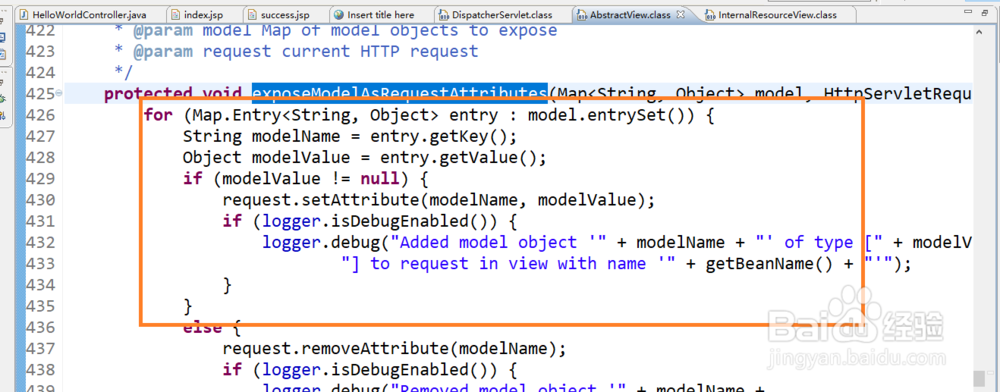Click the request.removeAttribute(modelName) line
1000x392 pixels.
(394, 349)
